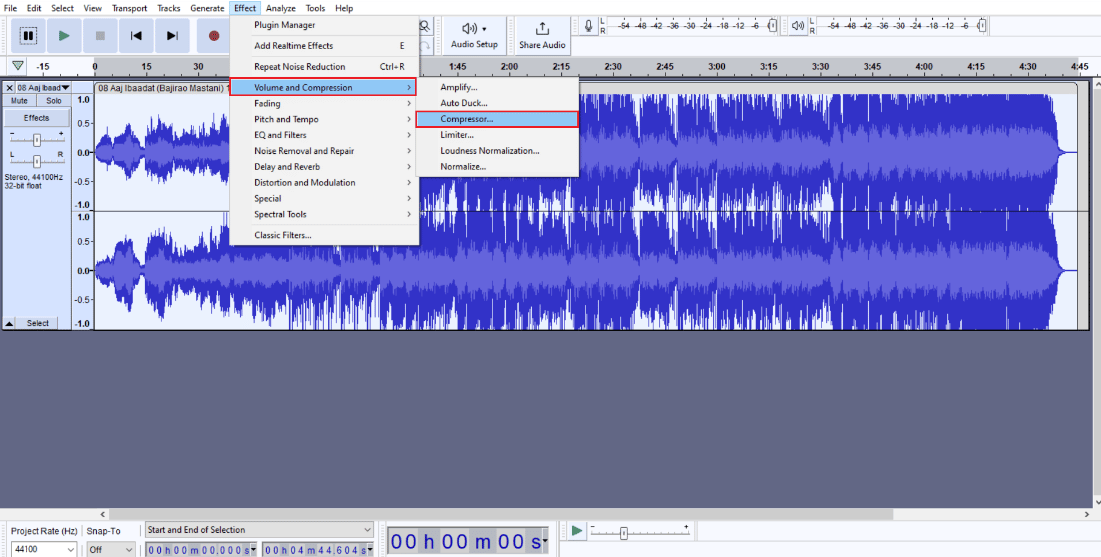The width and height of the screenshot is (1101, 557).
Task: Expand the Special submenu
Action: click(x=324, y=198)
